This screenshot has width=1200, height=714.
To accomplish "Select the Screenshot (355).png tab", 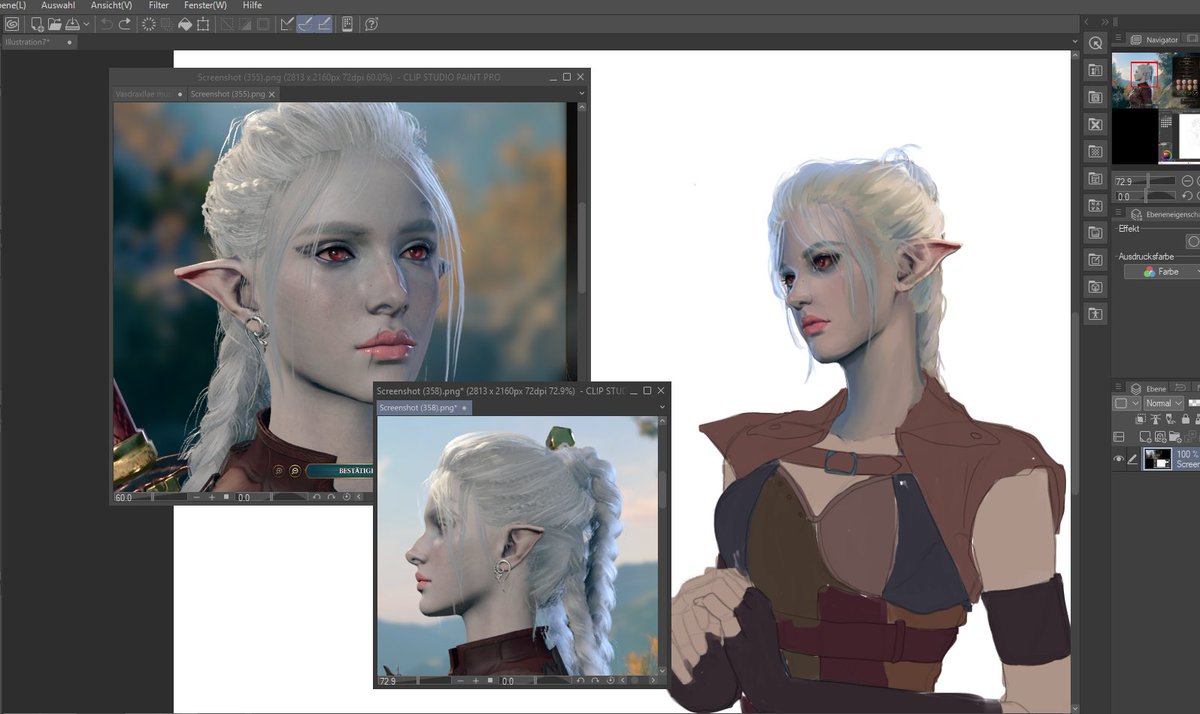I will point(232,94).
